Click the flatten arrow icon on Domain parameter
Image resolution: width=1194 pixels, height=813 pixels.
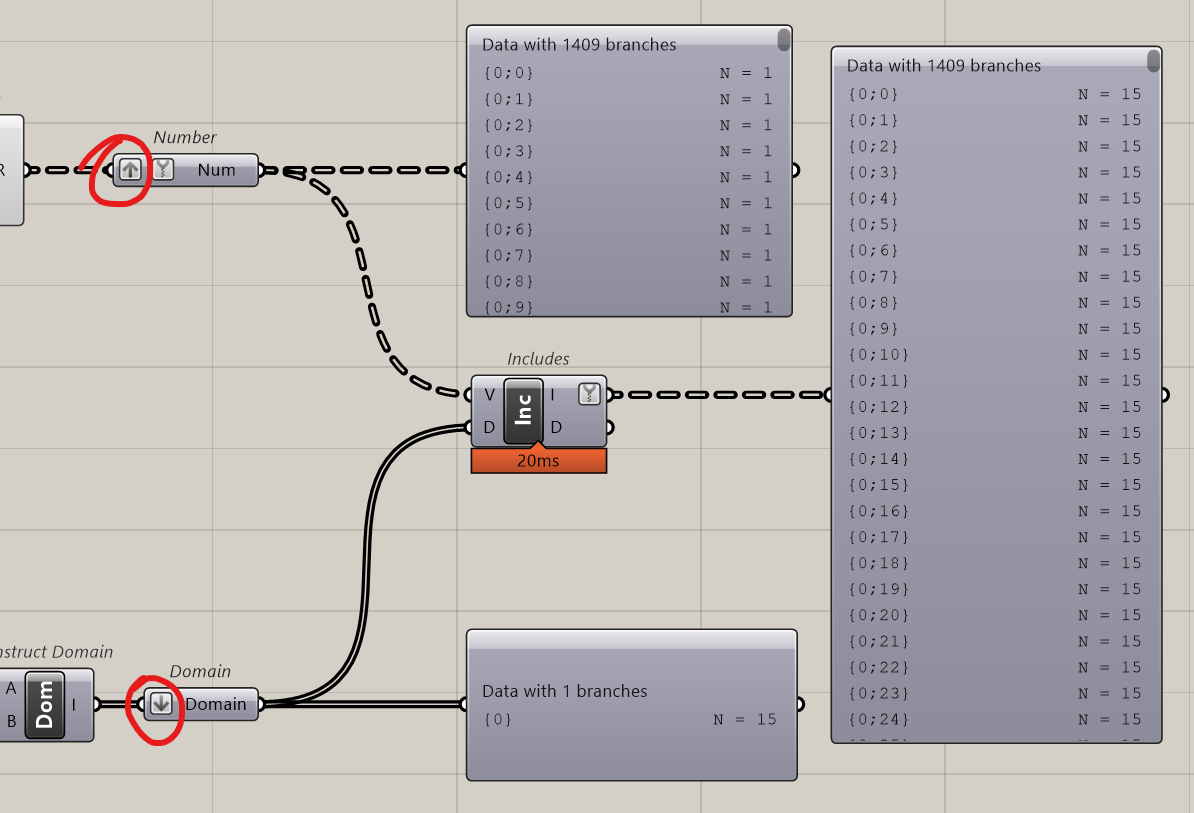pos(161,704)
